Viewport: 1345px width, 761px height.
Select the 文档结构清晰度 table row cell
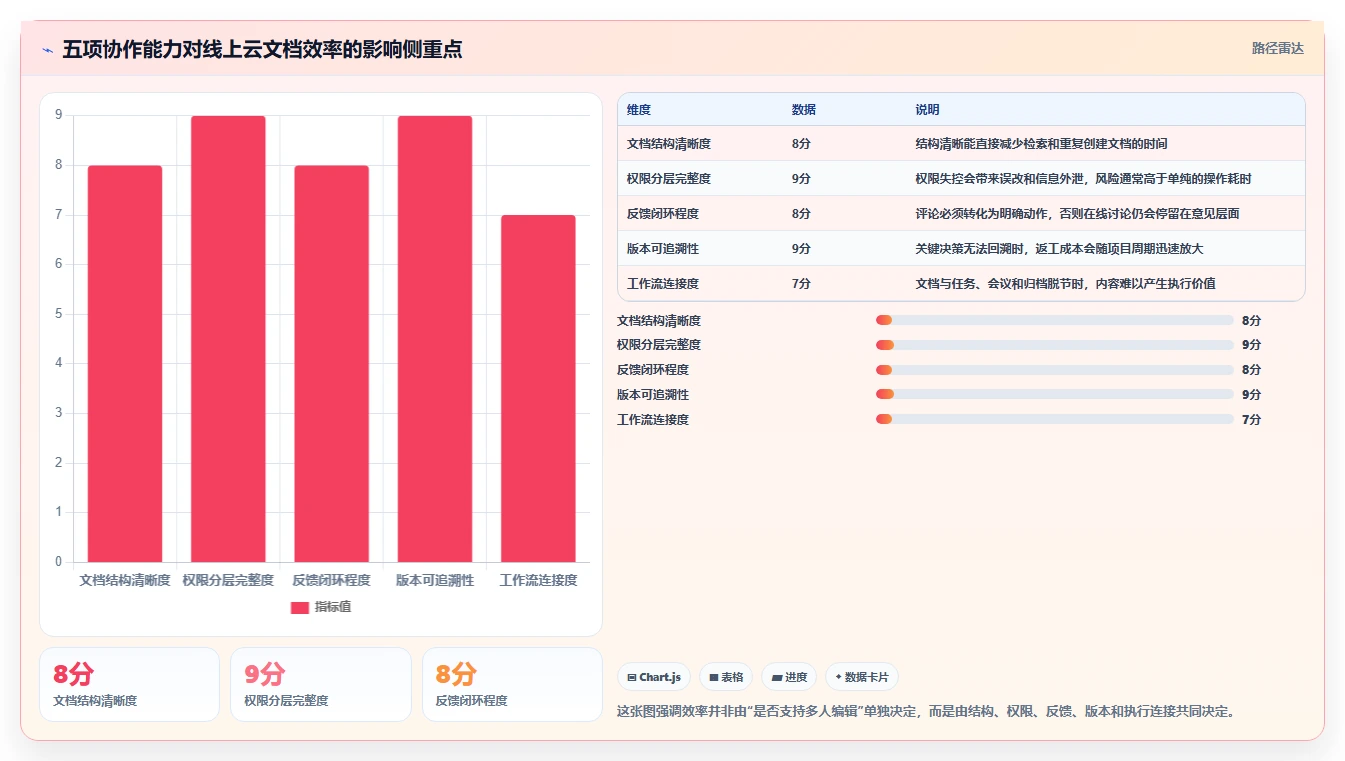pyautogui.click(x=669, y=144)
